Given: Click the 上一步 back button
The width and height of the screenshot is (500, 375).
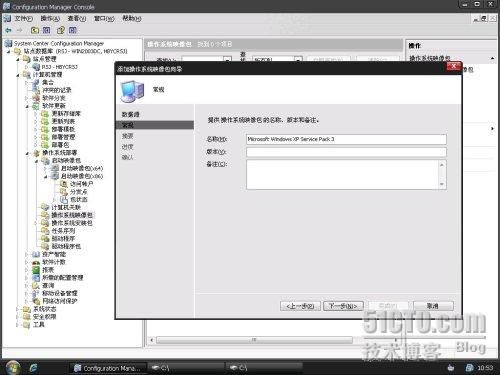Looking at the screenshot, I should tap(300, 306).
